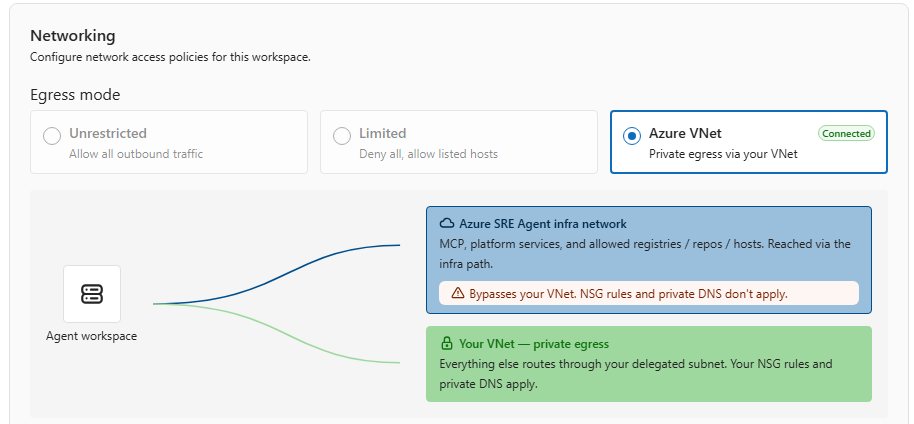Click the 'Agent workspace' caption
The height and width of the screenshot is (424, 914).
[92, 336]
